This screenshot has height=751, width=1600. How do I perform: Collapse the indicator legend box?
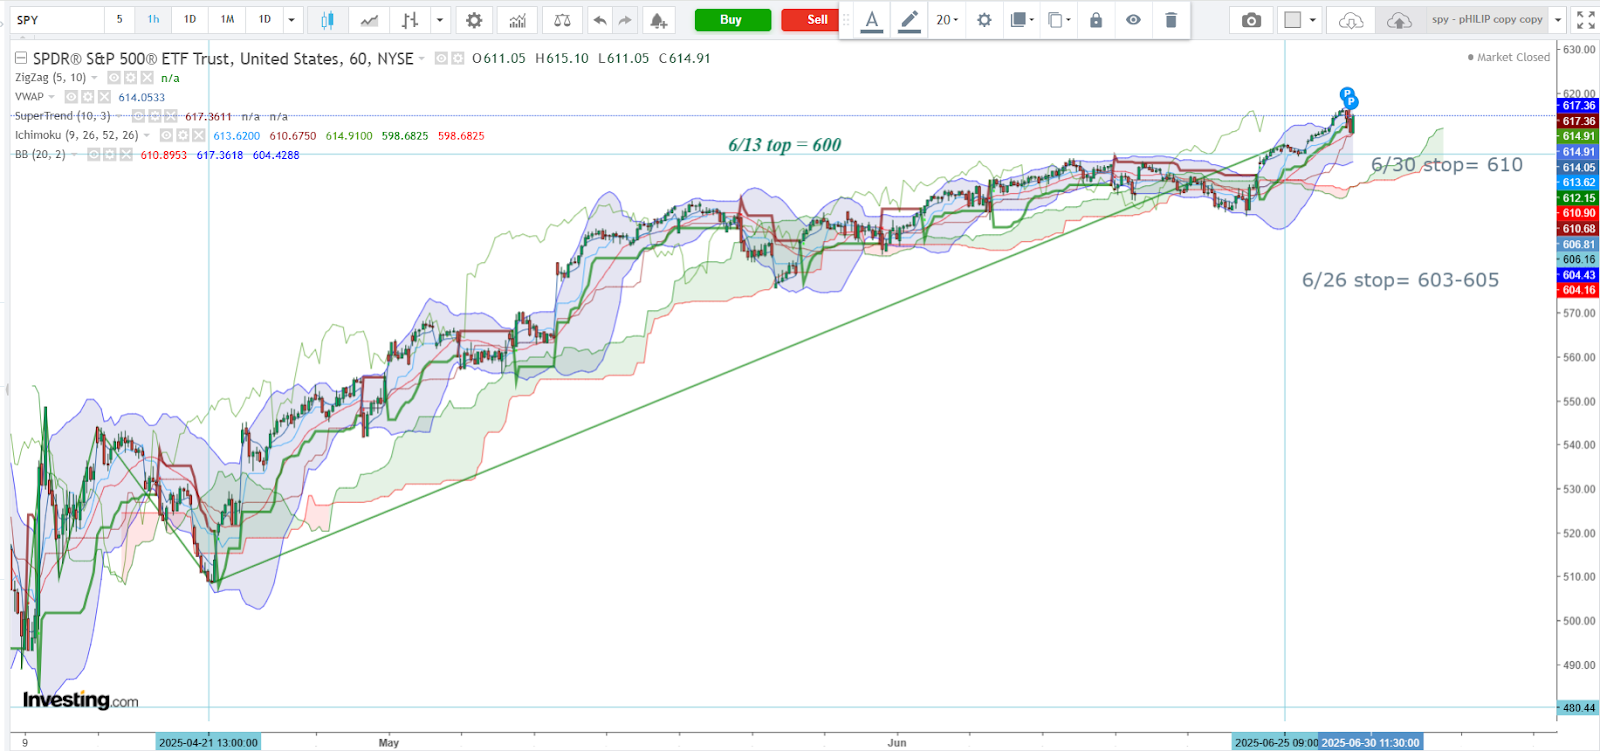21,59
